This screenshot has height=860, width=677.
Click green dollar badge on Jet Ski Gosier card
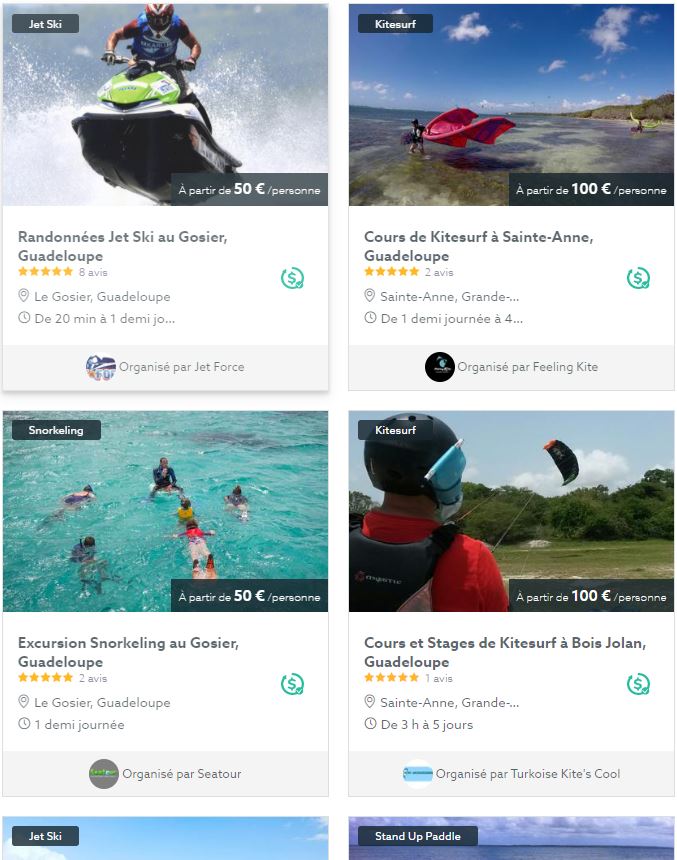tap(292, 278)
